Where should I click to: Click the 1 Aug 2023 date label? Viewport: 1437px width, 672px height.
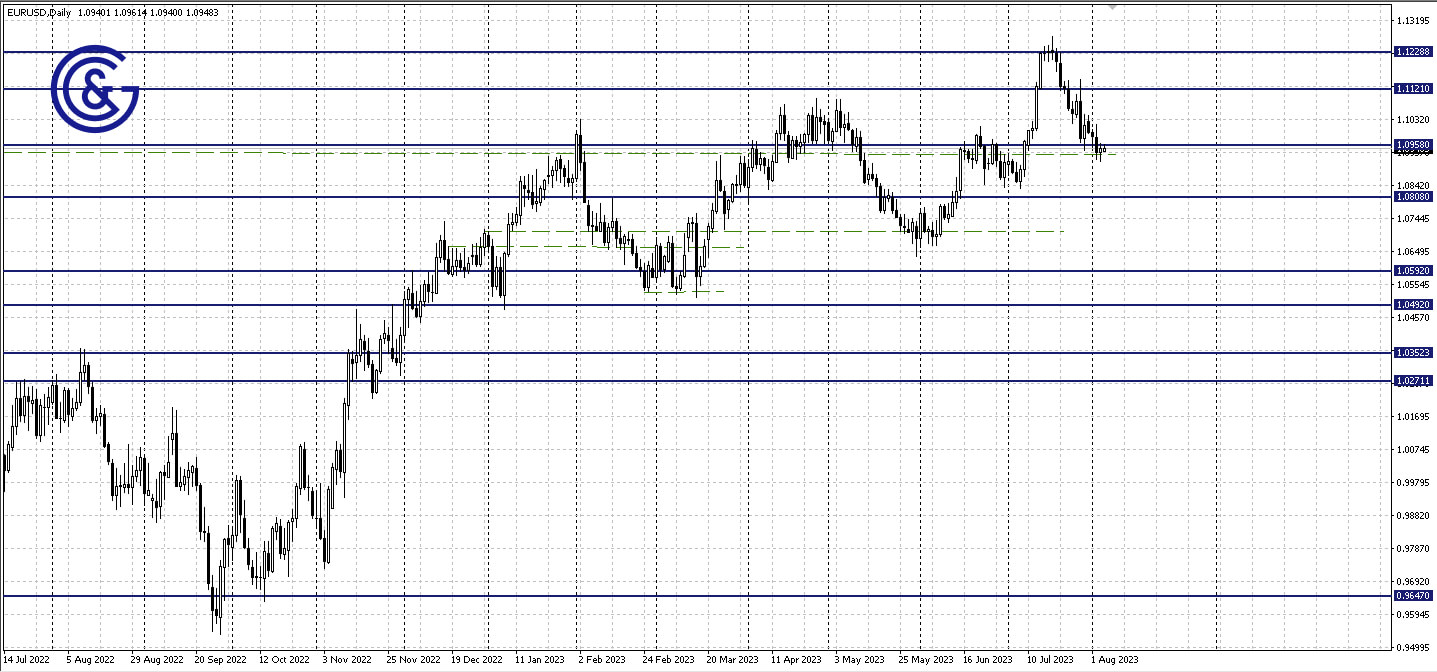click(1113, 660)
